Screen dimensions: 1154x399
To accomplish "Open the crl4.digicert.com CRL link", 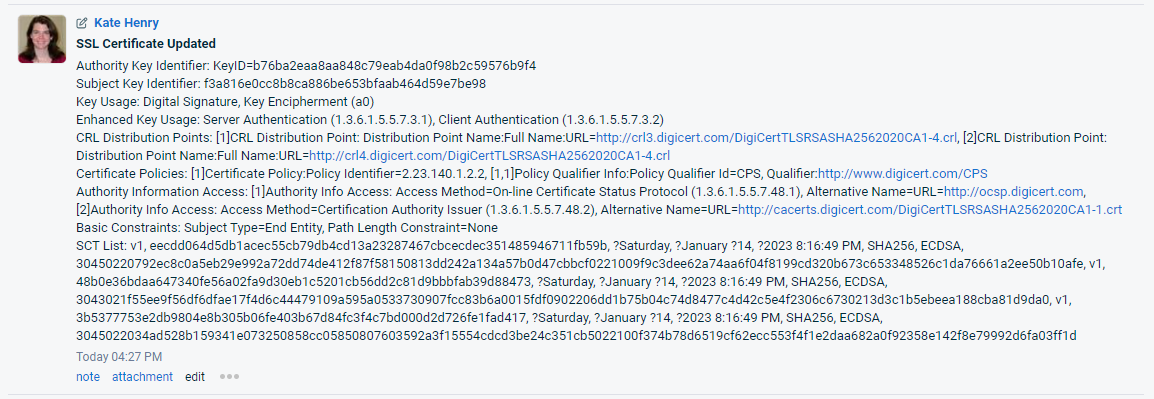I will [x=489, y=155].
